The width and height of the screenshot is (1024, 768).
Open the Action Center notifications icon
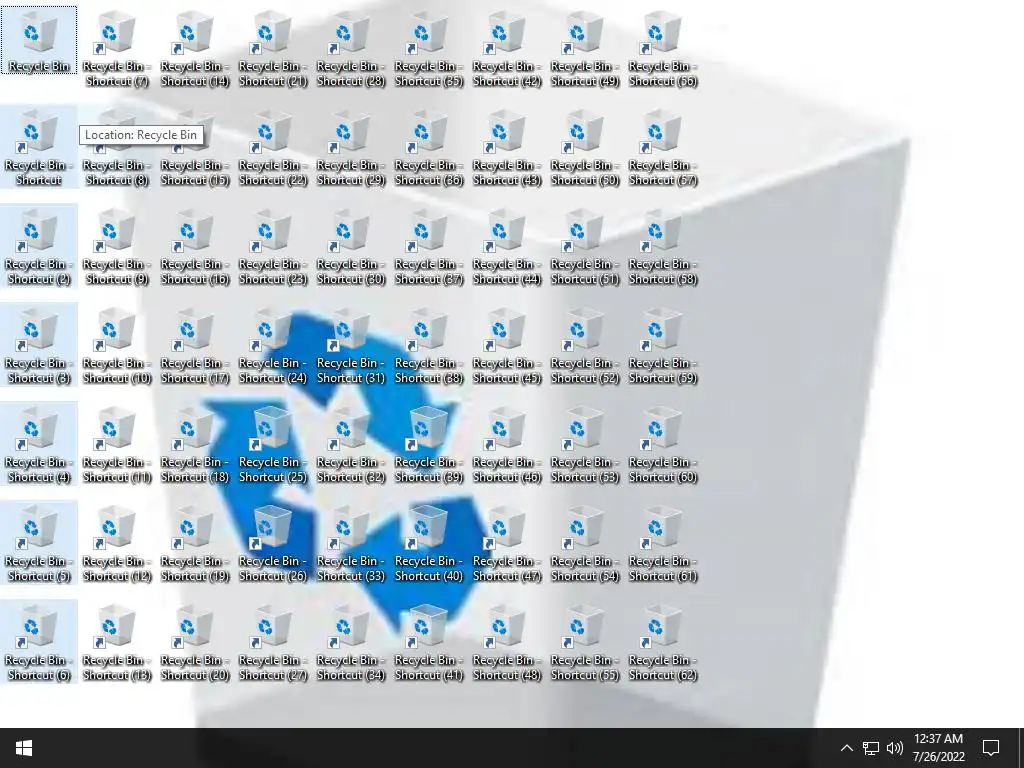[x=991, y=748]
